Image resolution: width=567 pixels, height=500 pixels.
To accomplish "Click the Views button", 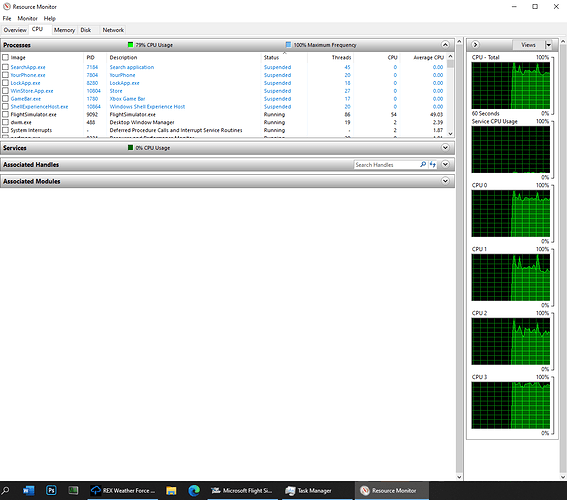I will [x=528, y=45].
